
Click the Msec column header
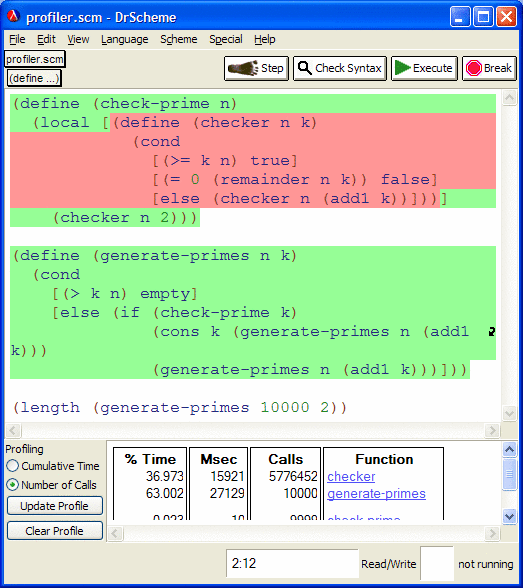(x=219, y=459)
